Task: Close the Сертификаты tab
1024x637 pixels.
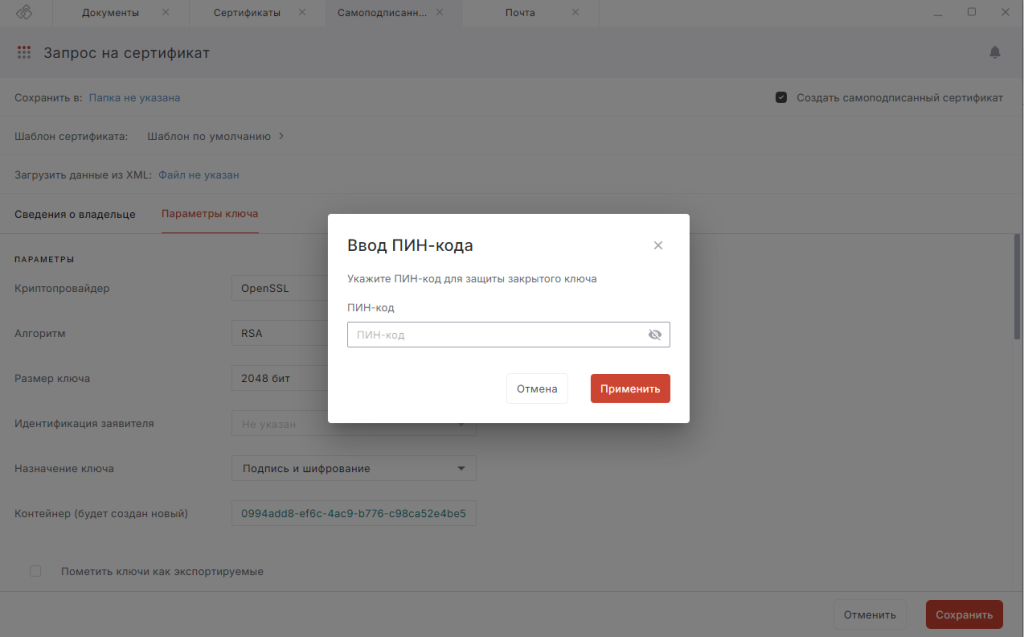Action: [302, 12]
